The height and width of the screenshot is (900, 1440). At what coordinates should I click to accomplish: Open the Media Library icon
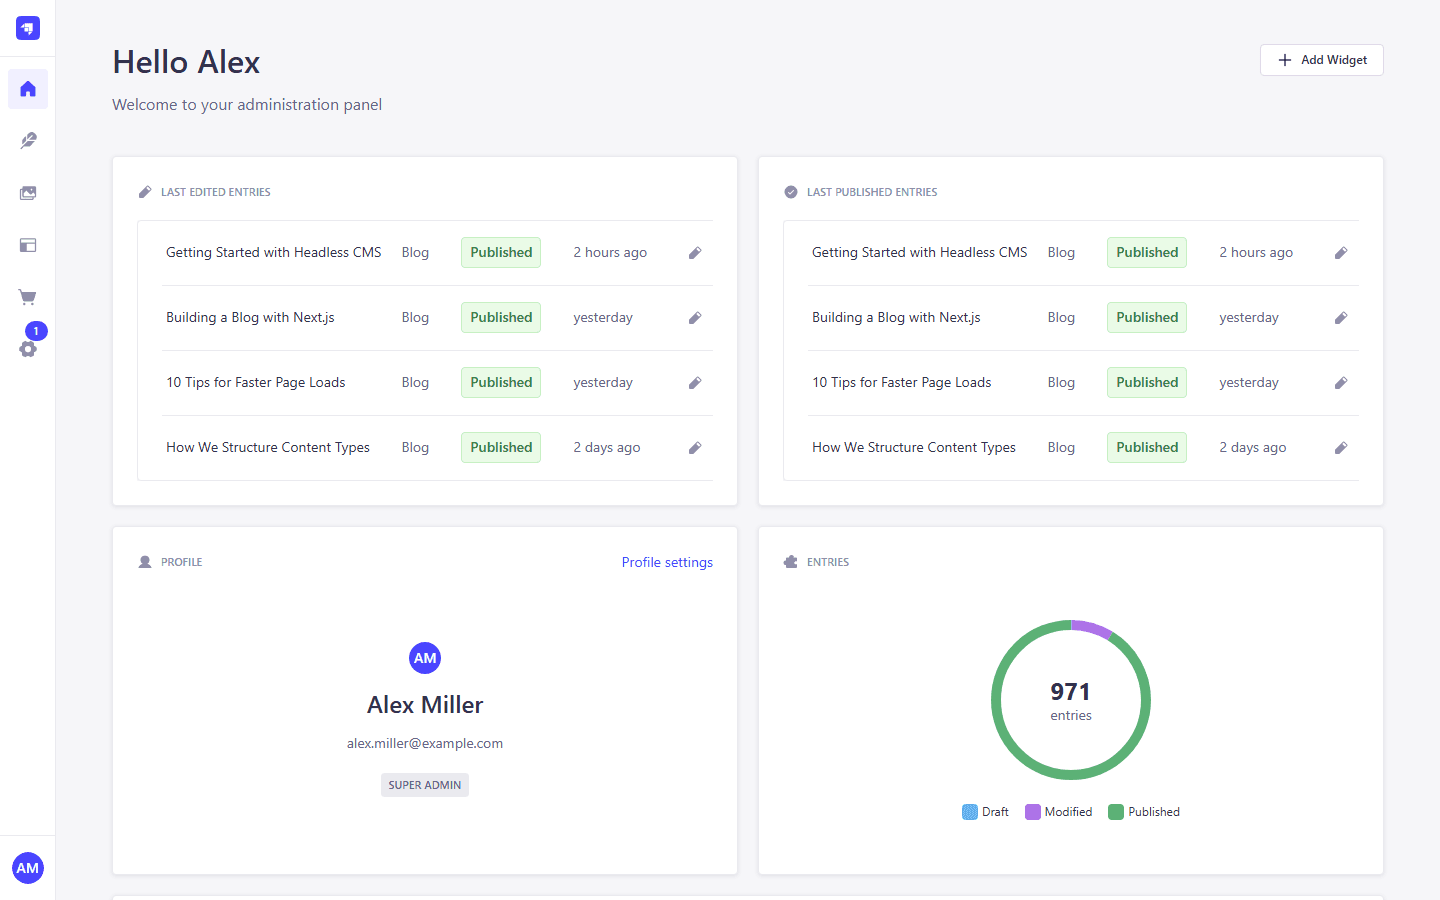28,193
